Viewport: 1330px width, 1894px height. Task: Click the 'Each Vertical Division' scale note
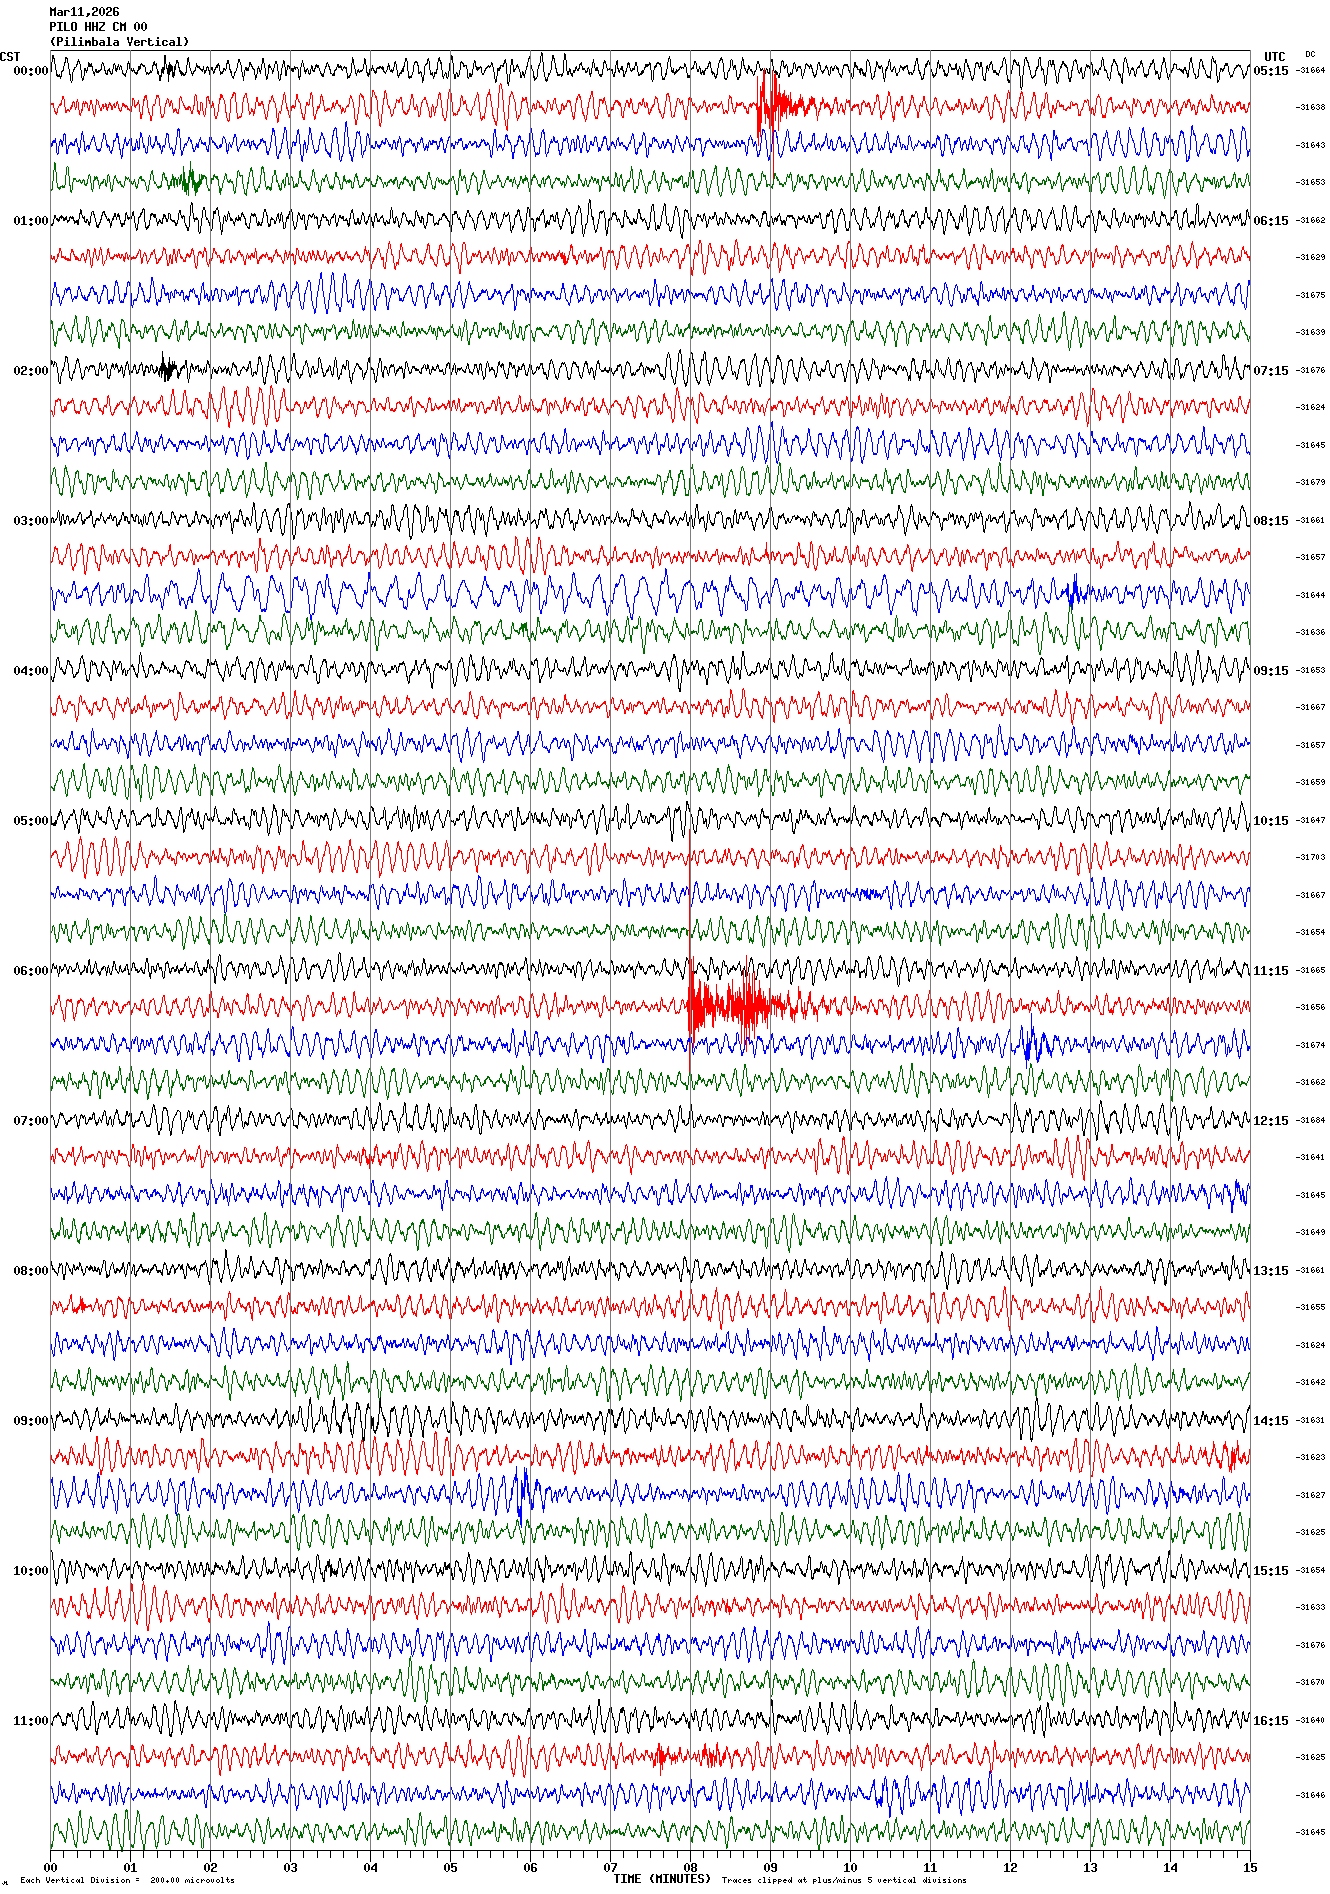coord(127,1880)
